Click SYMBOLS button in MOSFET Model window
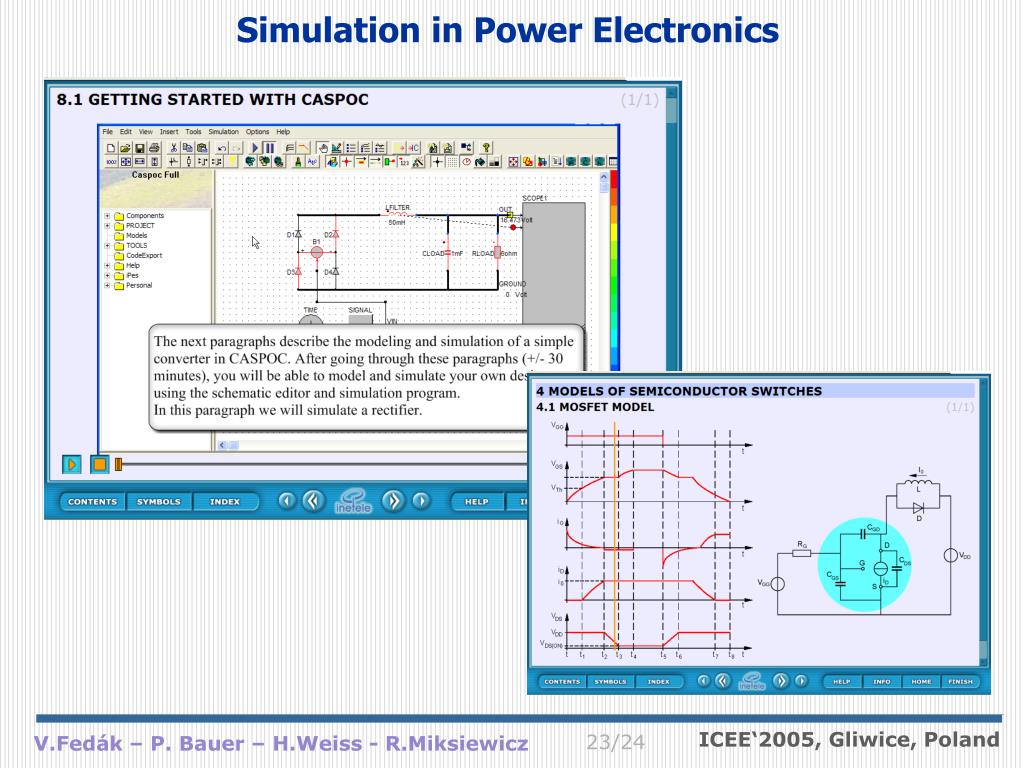1024x768 pixels. click(611, 681)
